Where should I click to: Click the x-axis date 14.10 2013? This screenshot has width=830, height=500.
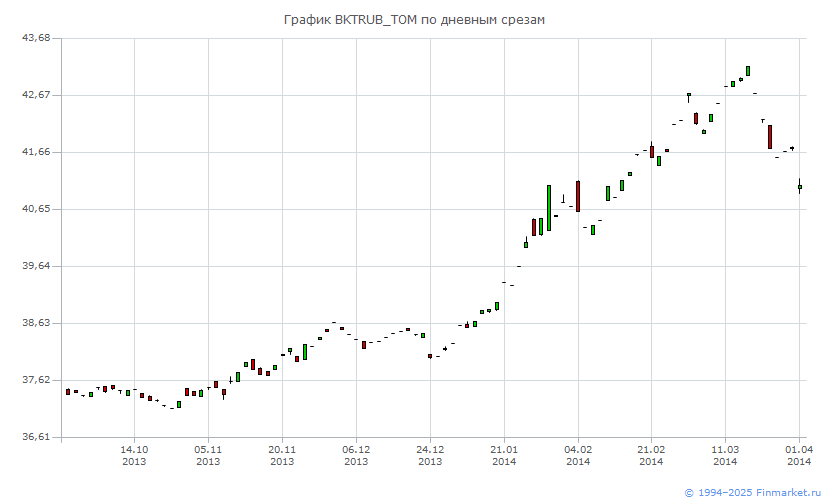click(x=134, y=456)
